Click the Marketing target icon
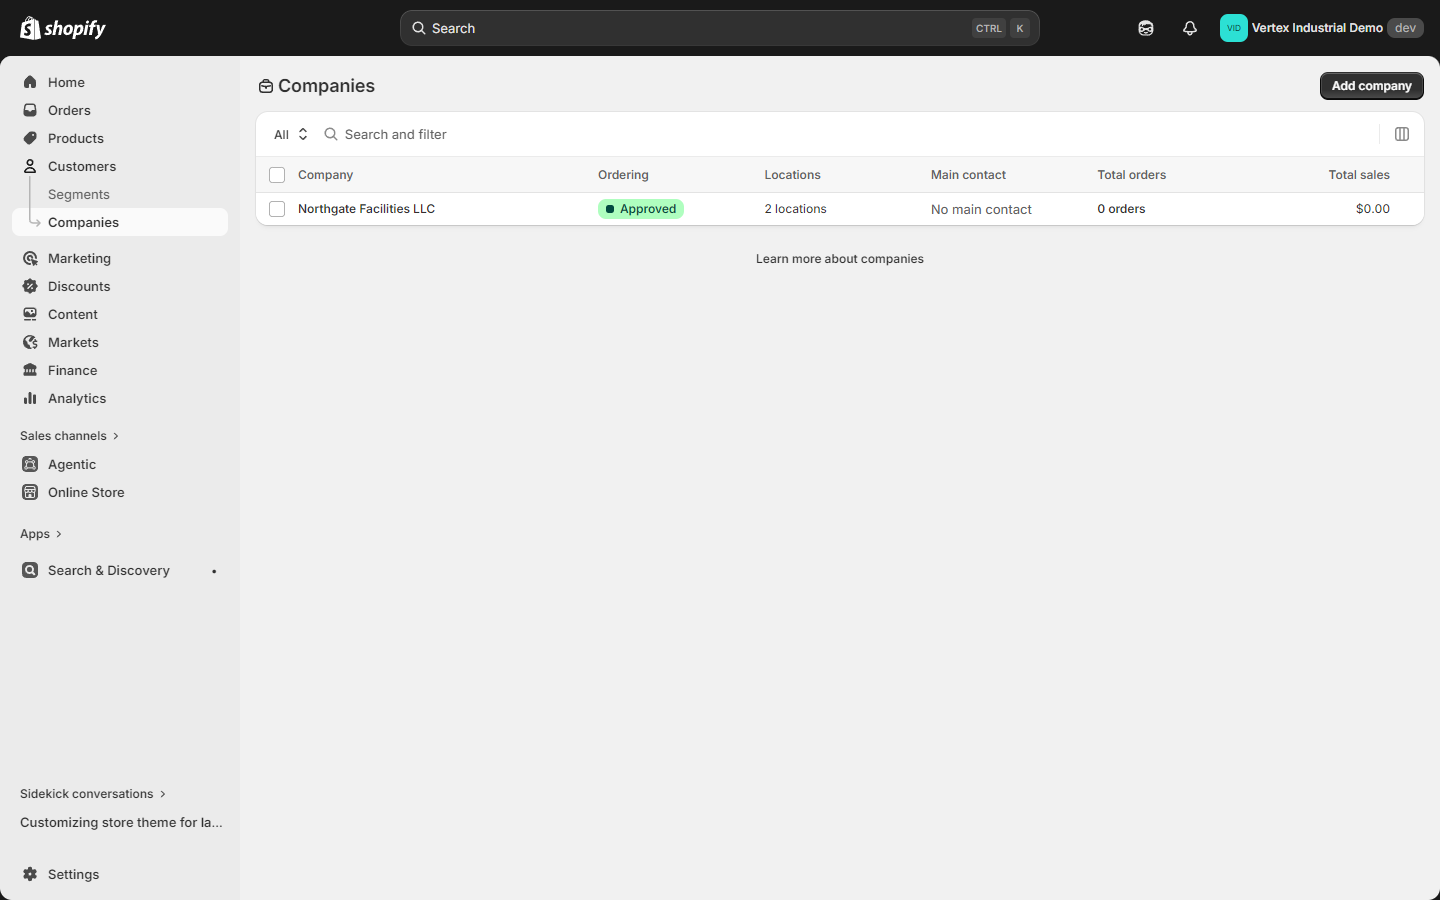 30,258
